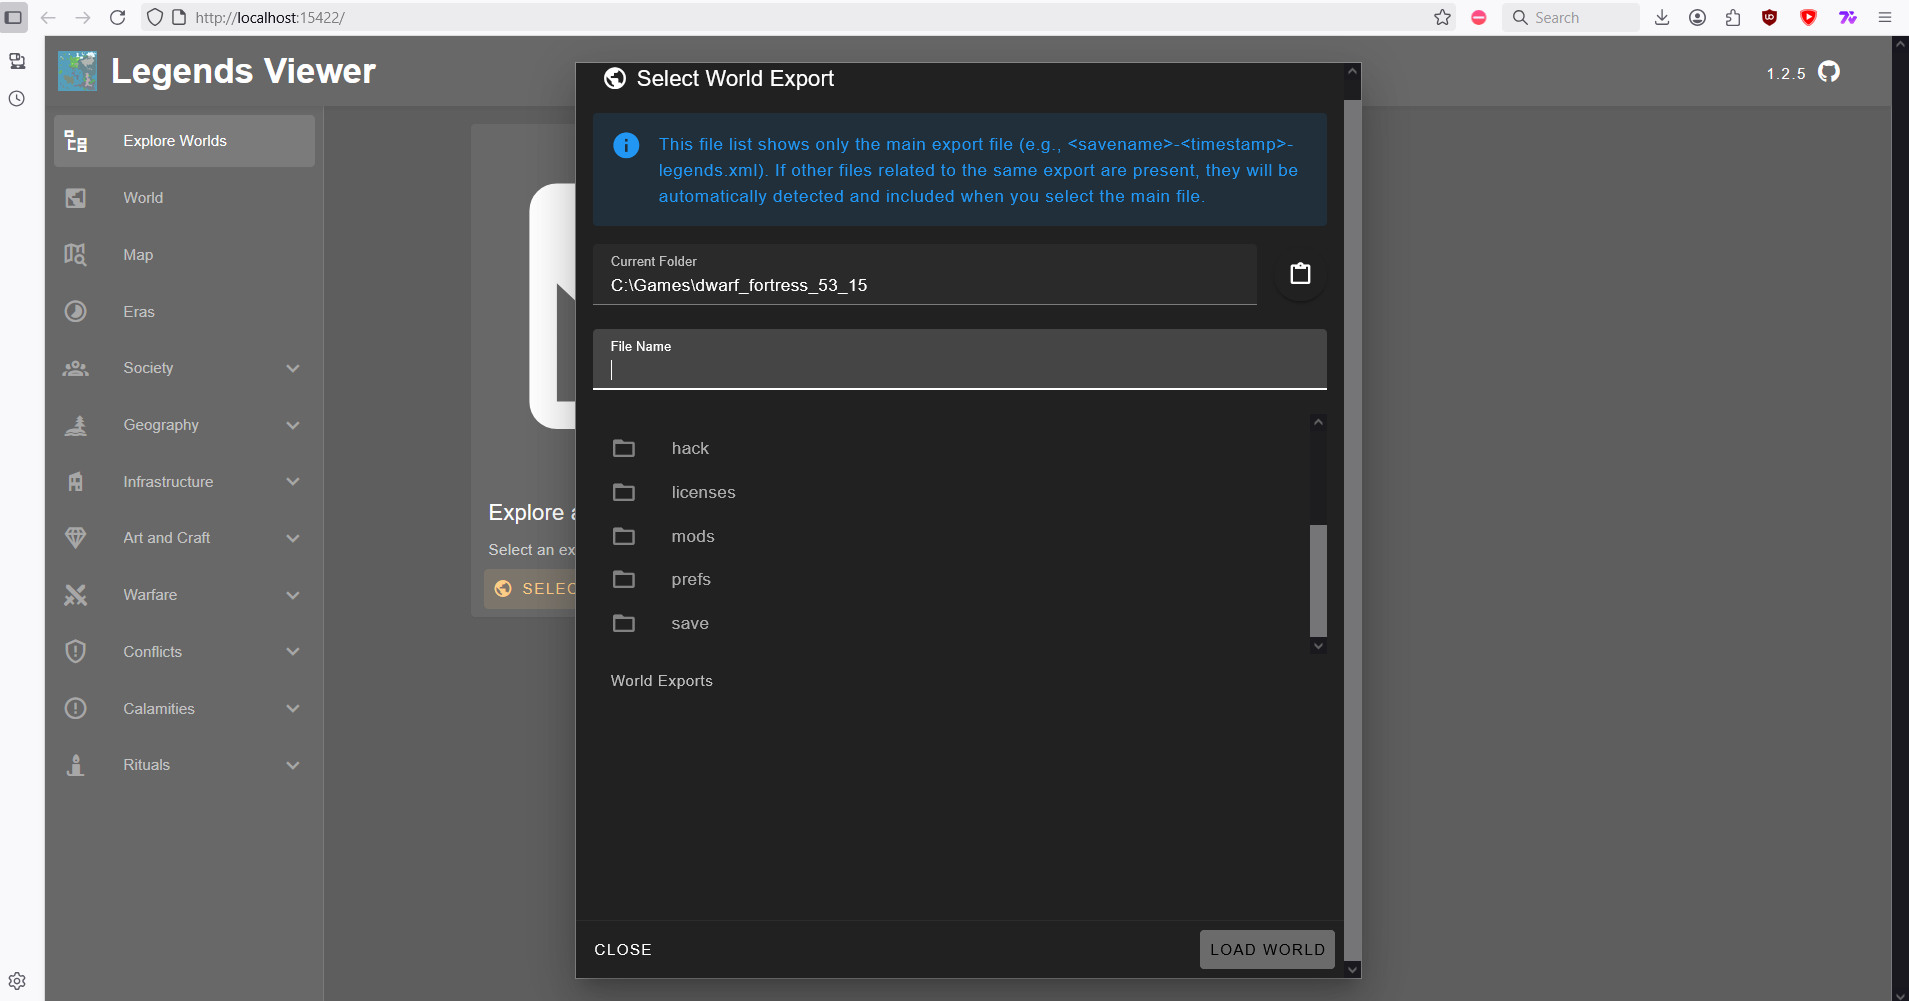
Task: Click the Conflicts shield icon
Action: tap(76, 652)
